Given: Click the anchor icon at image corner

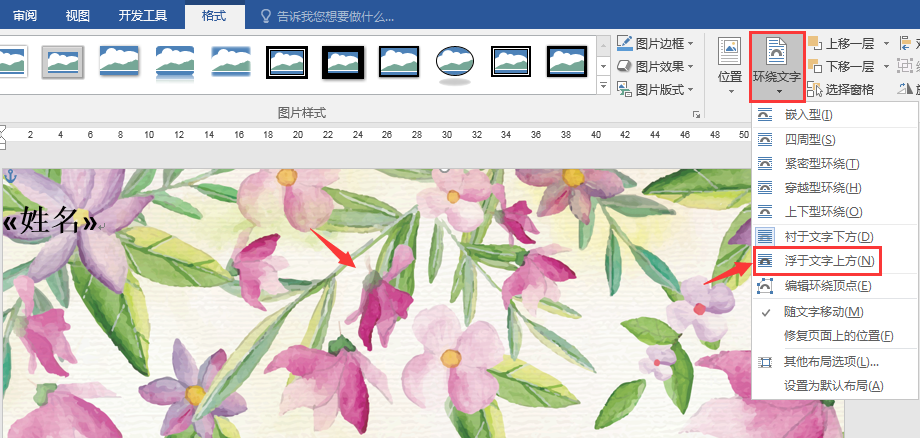Looking at the screenshot, I should click(9, 176).
